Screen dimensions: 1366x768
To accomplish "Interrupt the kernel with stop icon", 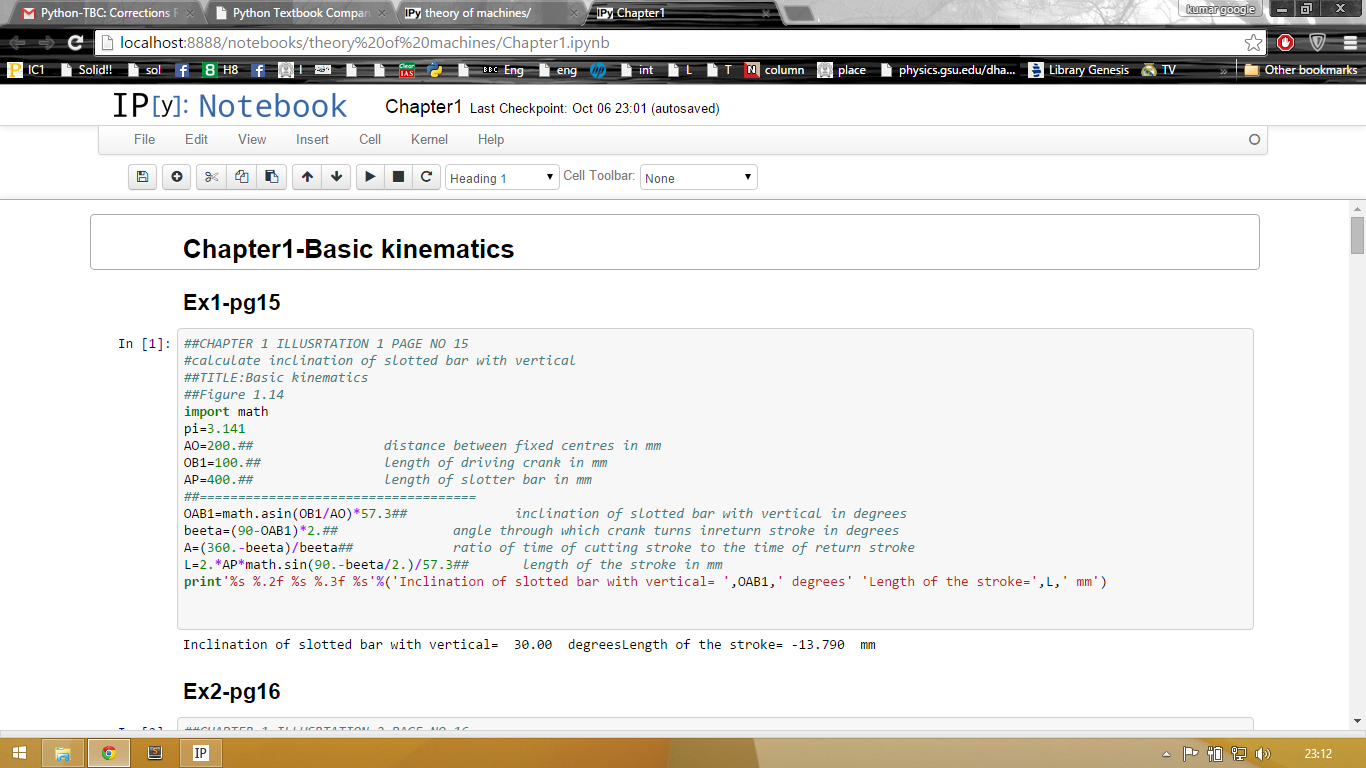I will click(x=398, y=177).
